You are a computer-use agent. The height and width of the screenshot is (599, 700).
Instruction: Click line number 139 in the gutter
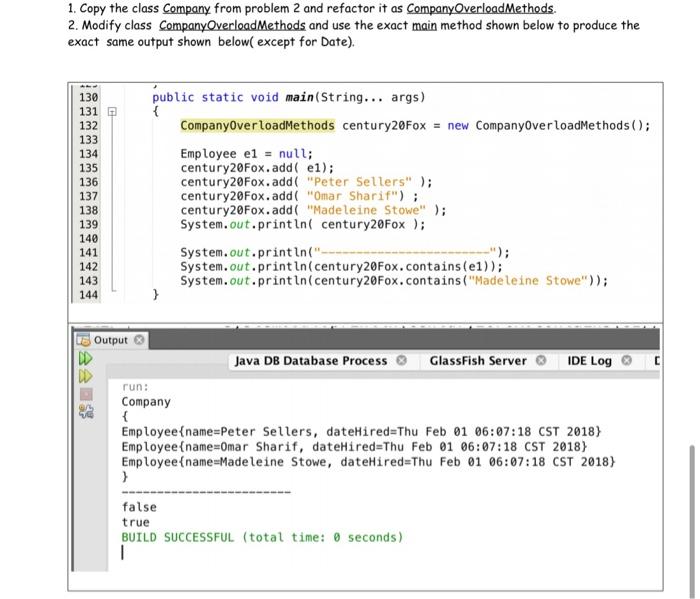88,225
